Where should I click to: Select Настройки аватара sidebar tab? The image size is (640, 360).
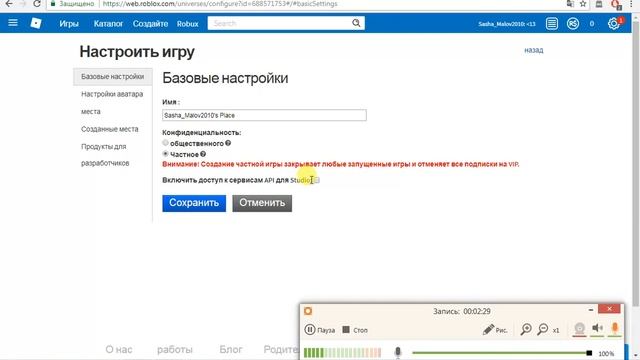click(112, 94)
